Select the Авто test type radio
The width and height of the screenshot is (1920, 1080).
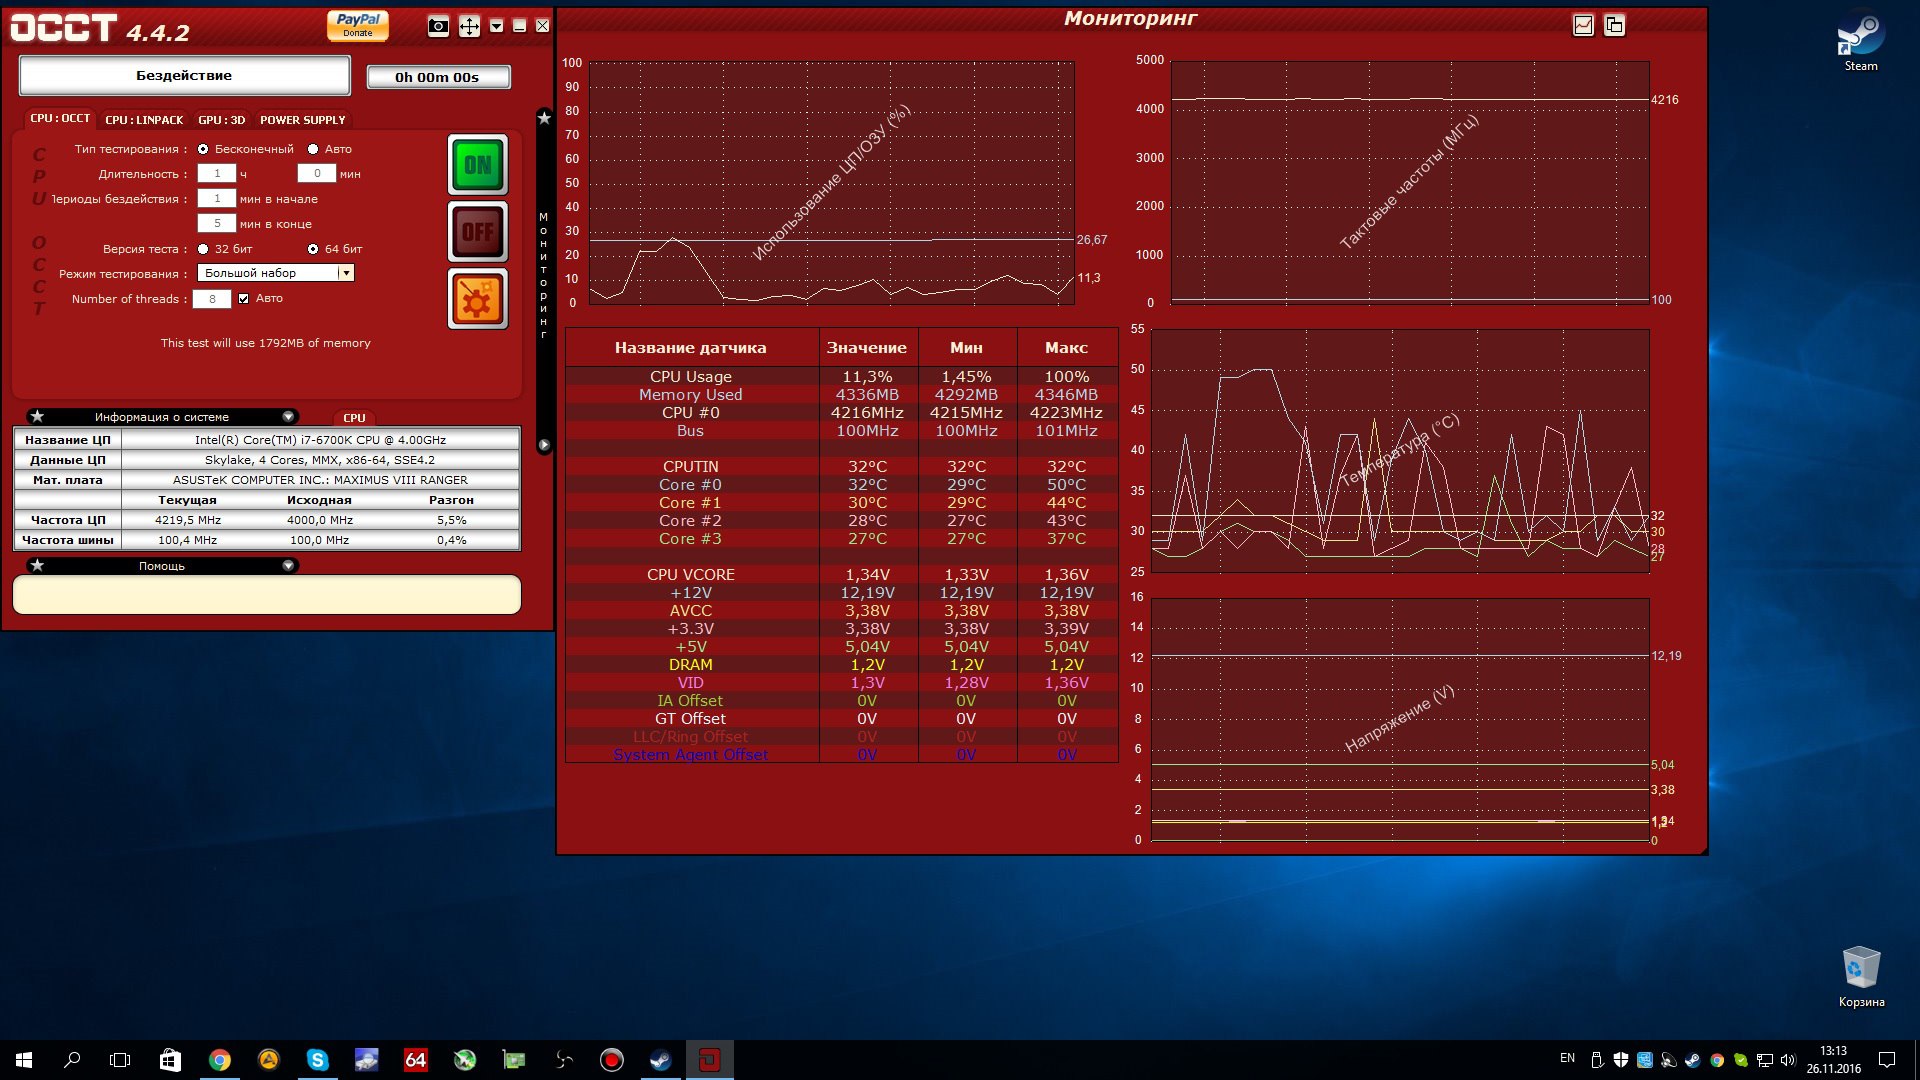[x=313, y=149]
